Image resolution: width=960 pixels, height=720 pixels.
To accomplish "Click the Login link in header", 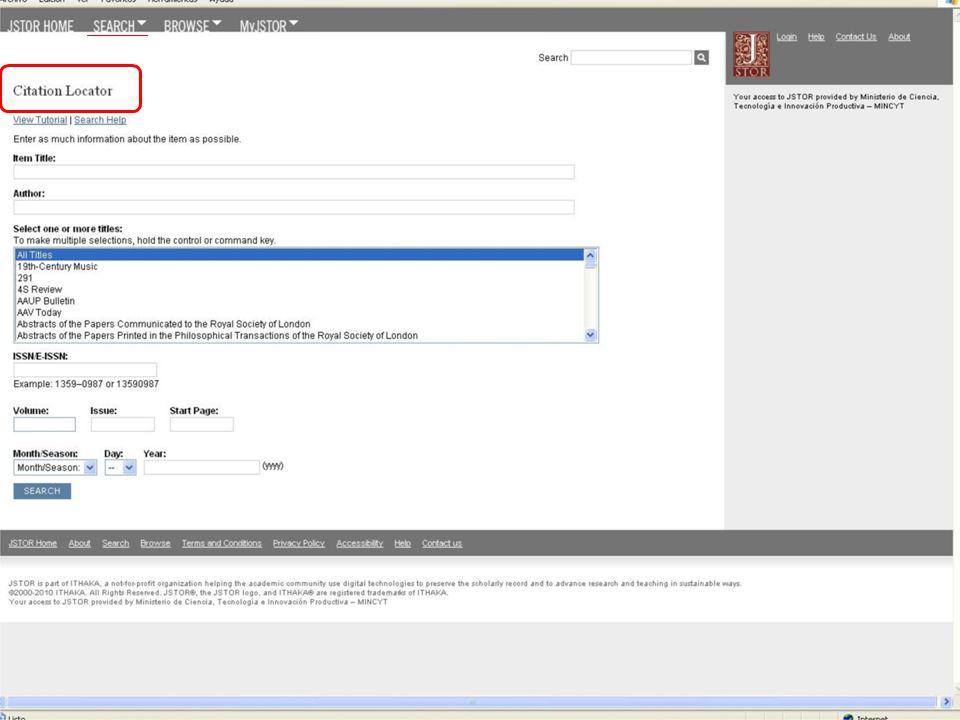I will pos(787,37).
